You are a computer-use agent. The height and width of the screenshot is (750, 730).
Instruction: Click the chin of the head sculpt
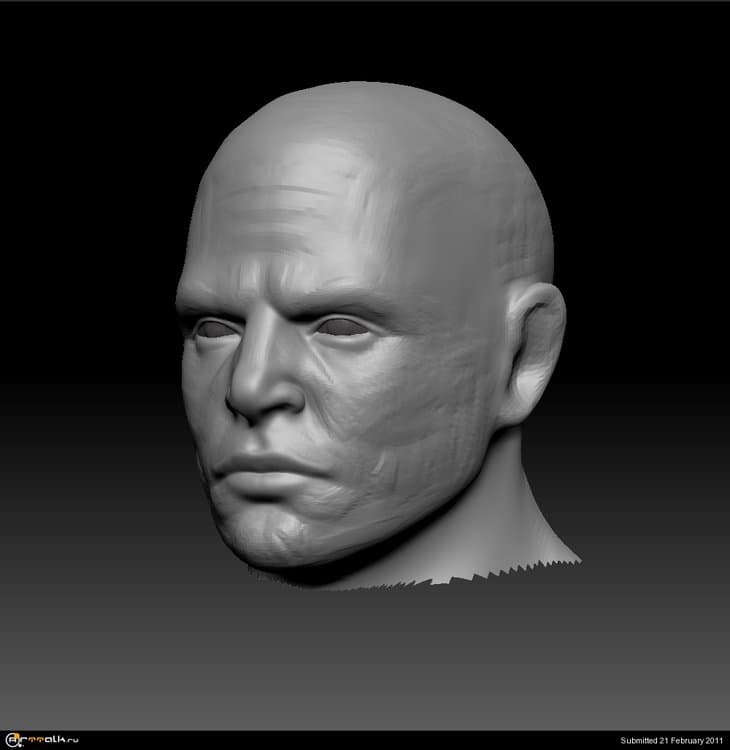270,540
